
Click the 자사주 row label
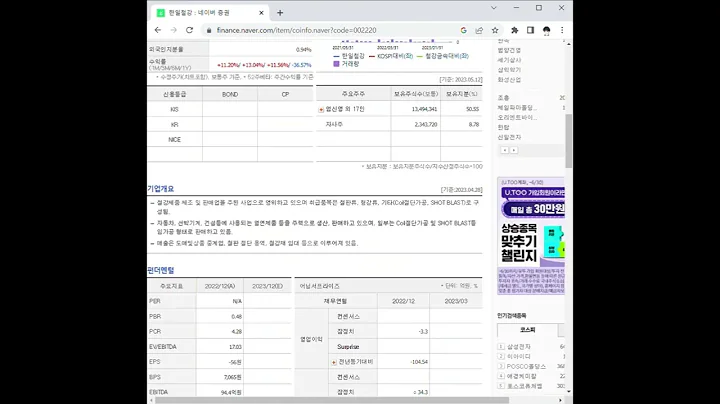[x=334, y=124]
